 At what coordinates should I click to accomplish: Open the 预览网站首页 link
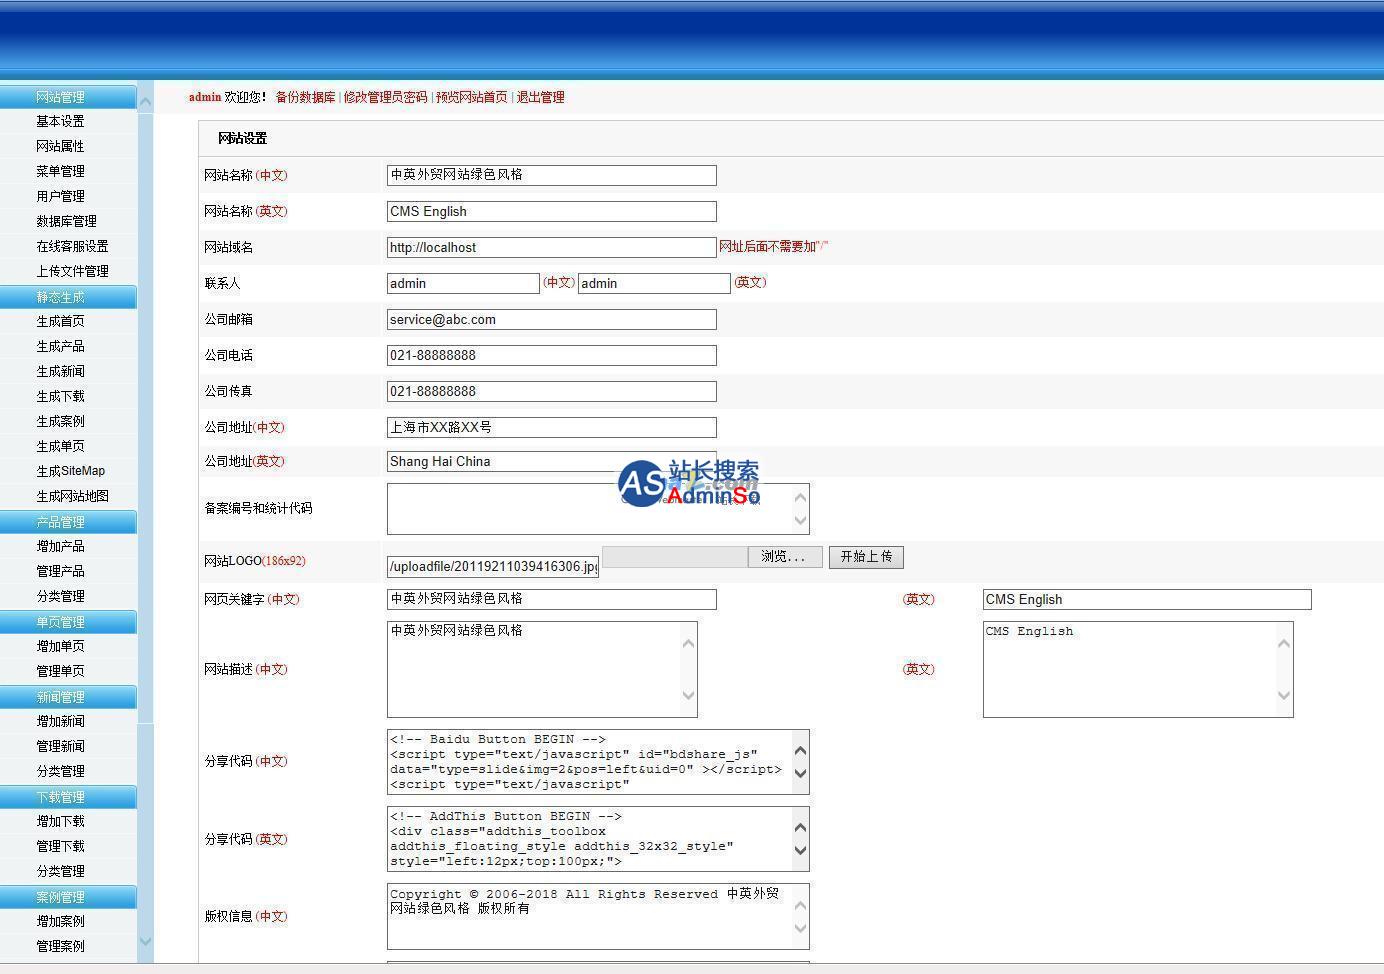[471, 97]
